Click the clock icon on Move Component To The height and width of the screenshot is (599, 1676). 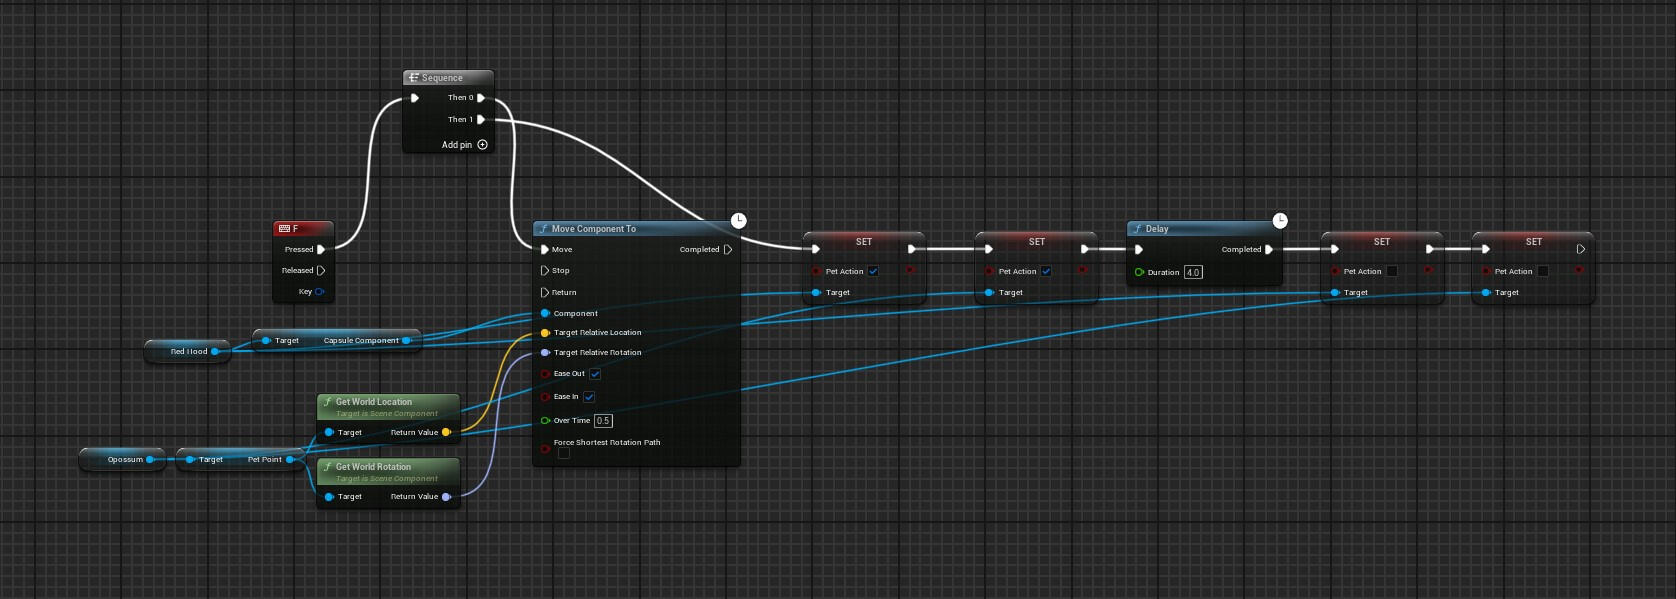(x=738, y=220)
